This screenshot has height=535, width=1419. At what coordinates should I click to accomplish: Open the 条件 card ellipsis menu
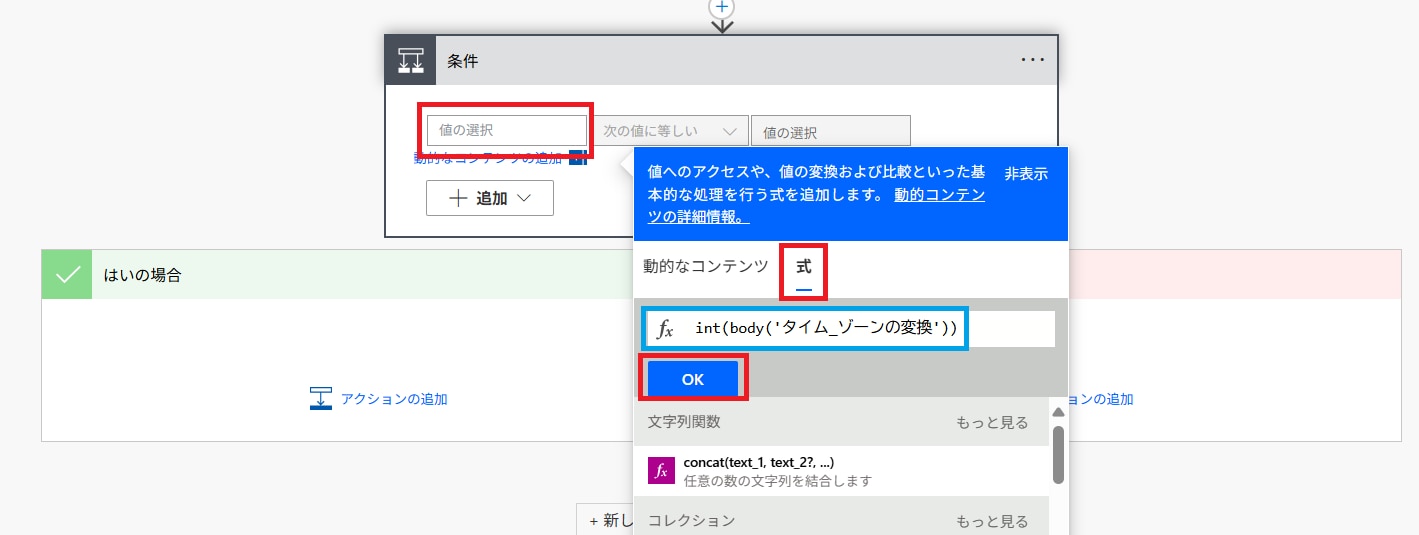[1032, 60]
